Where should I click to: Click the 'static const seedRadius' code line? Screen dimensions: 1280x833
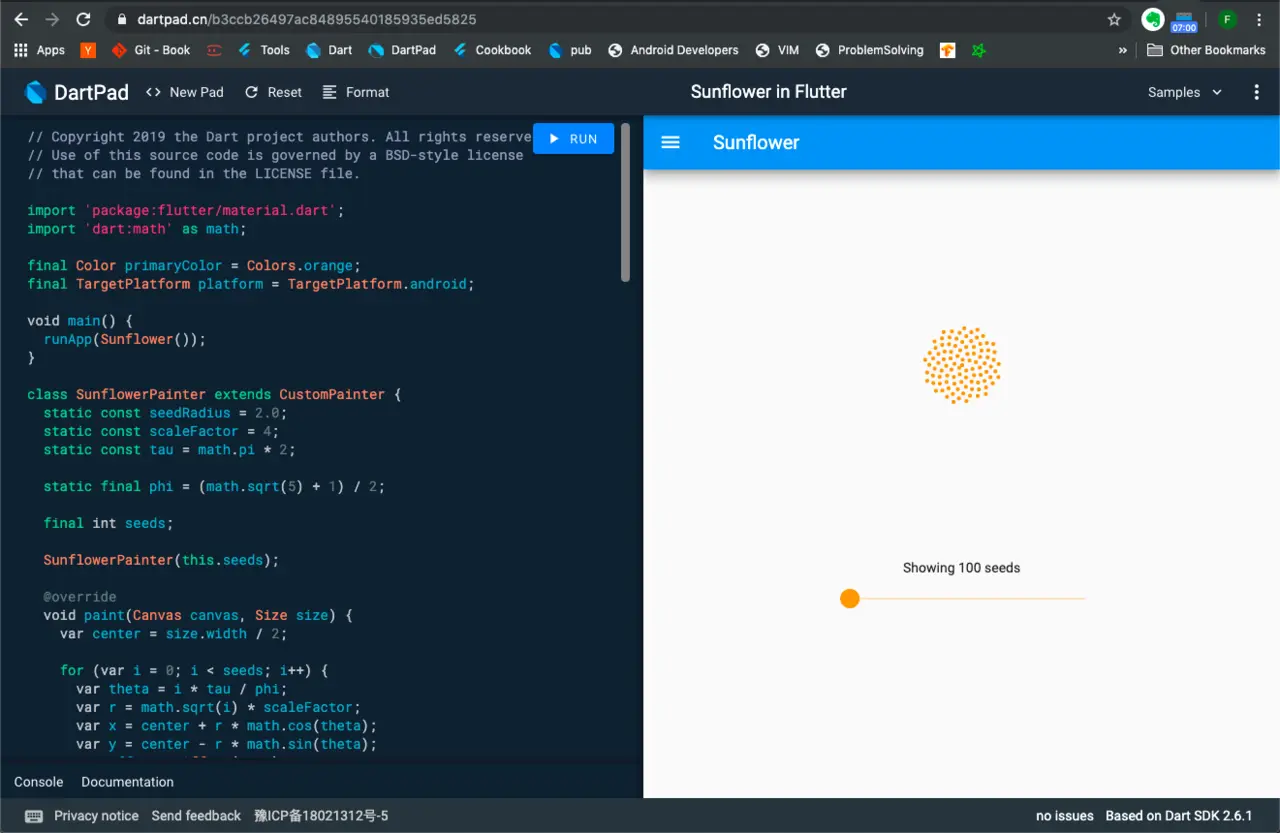165,413
